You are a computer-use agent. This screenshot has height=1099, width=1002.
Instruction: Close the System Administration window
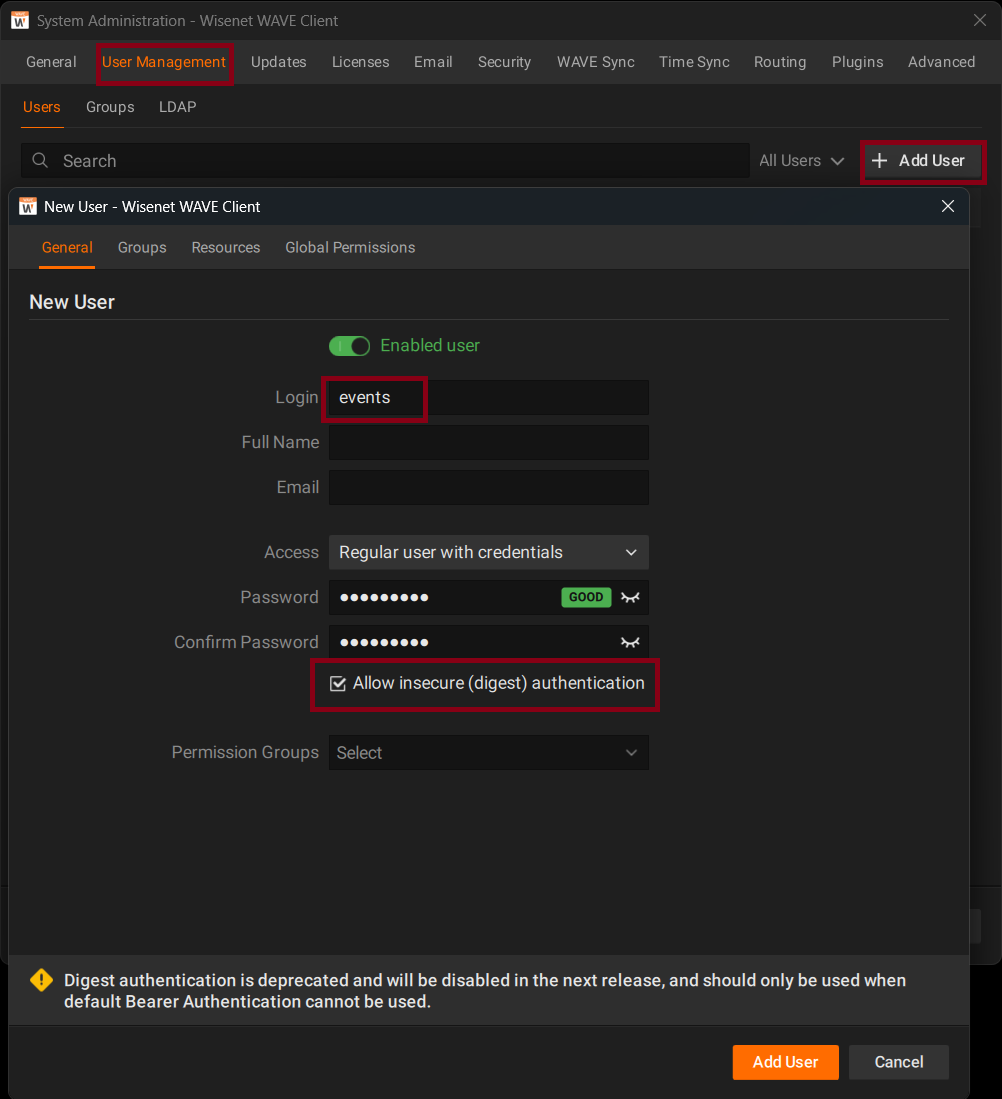pyautogui.click(x=980, y=20)
